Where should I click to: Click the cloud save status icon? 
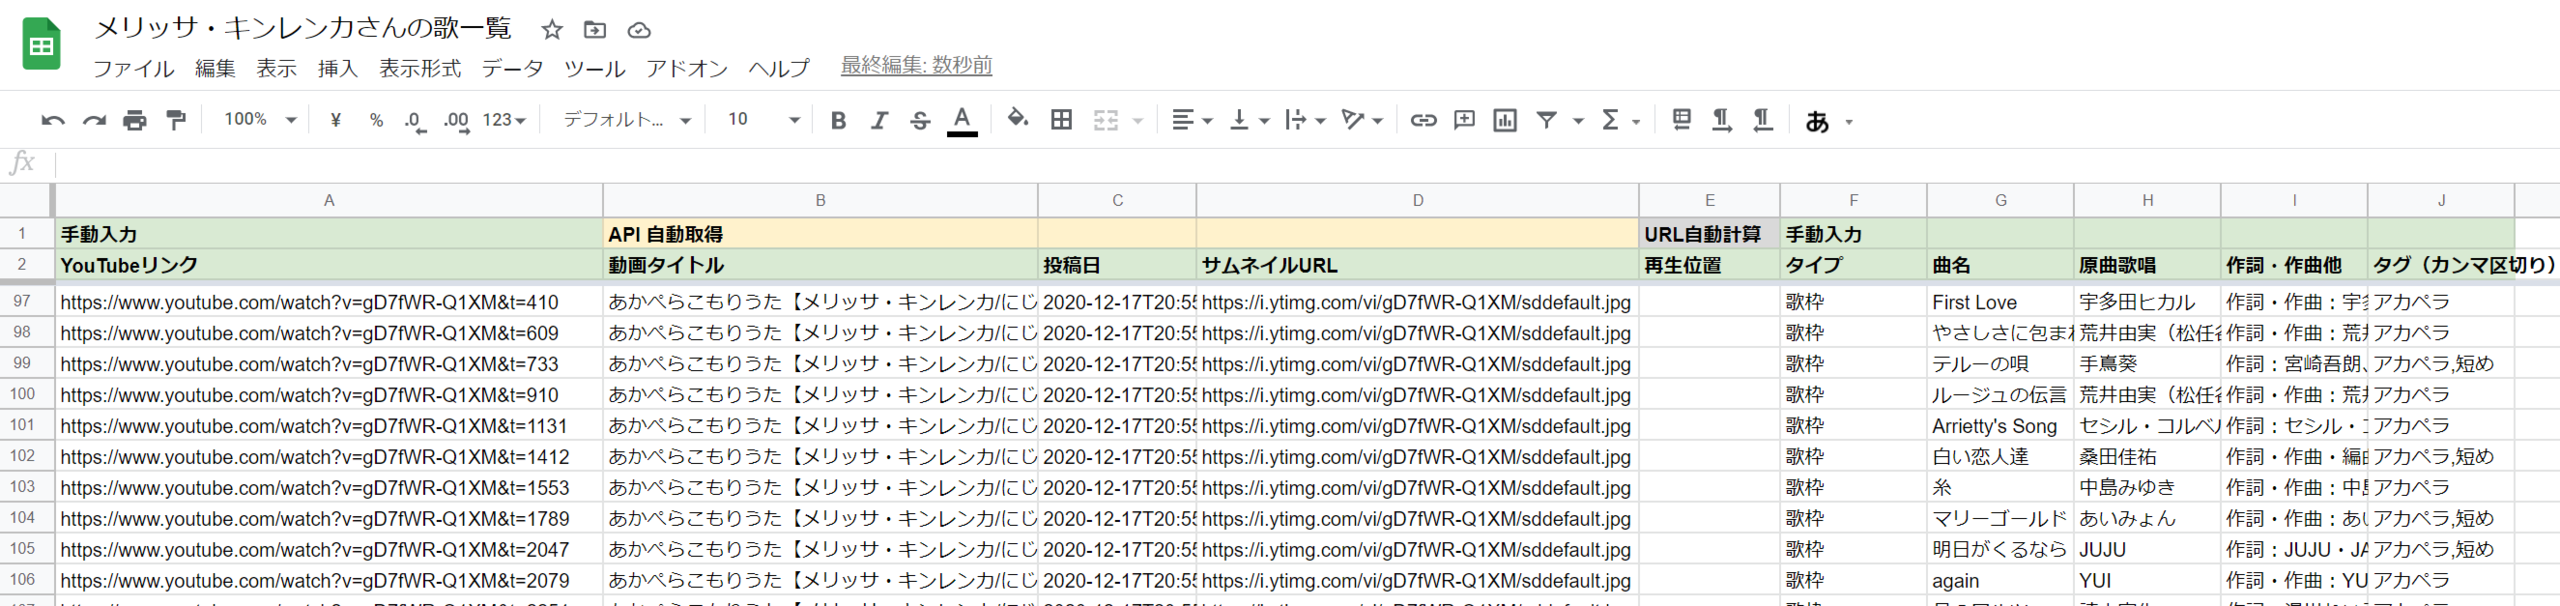pos(639,30)
